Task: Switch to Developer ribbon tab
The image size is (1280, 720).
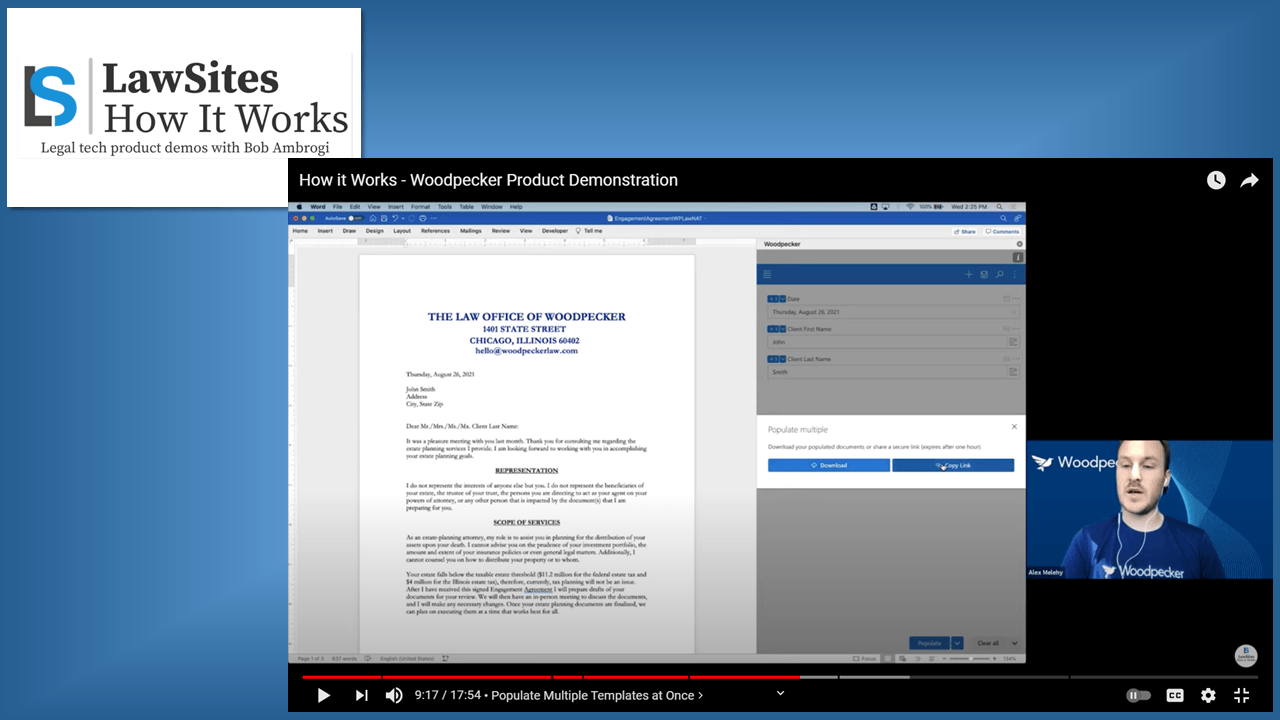Action: pyautogui.click(x=555, y=231)
